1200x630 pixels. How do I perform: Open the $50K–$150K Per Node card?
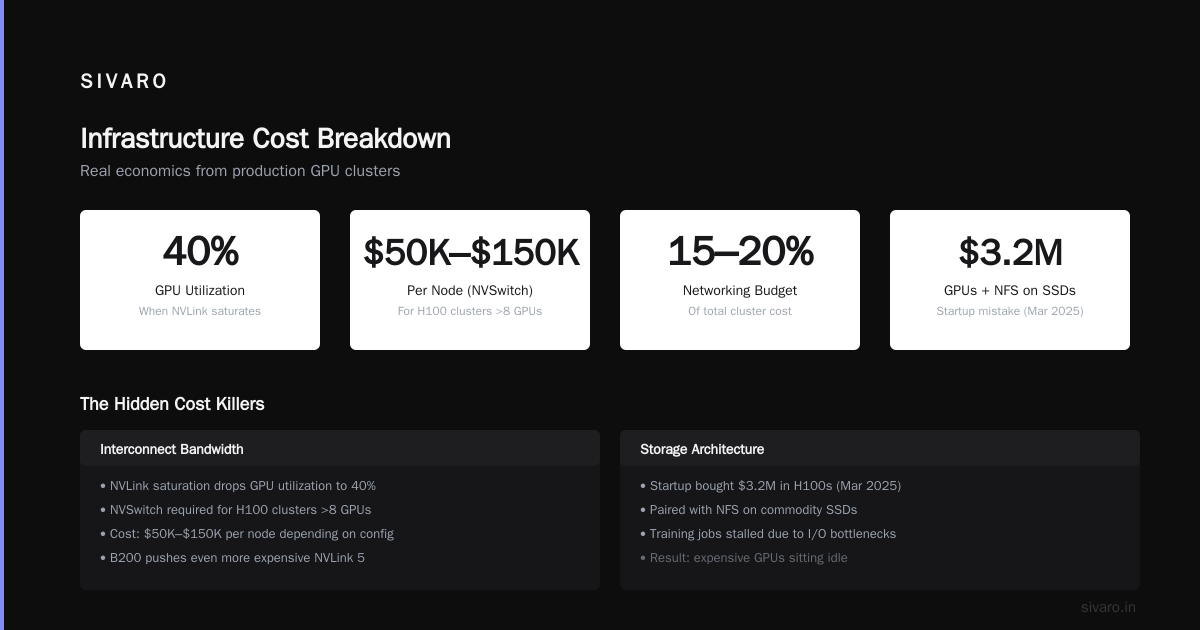pyautogui.click(x=470, y=280)
